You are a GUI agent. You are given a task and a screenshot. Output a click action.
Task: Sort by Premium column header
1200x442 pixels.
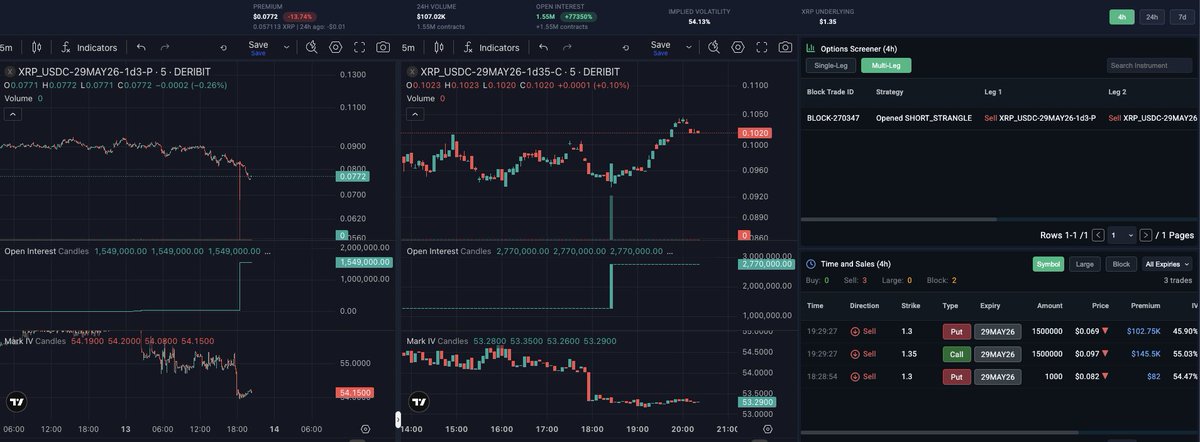click(x=1145, y=306)
